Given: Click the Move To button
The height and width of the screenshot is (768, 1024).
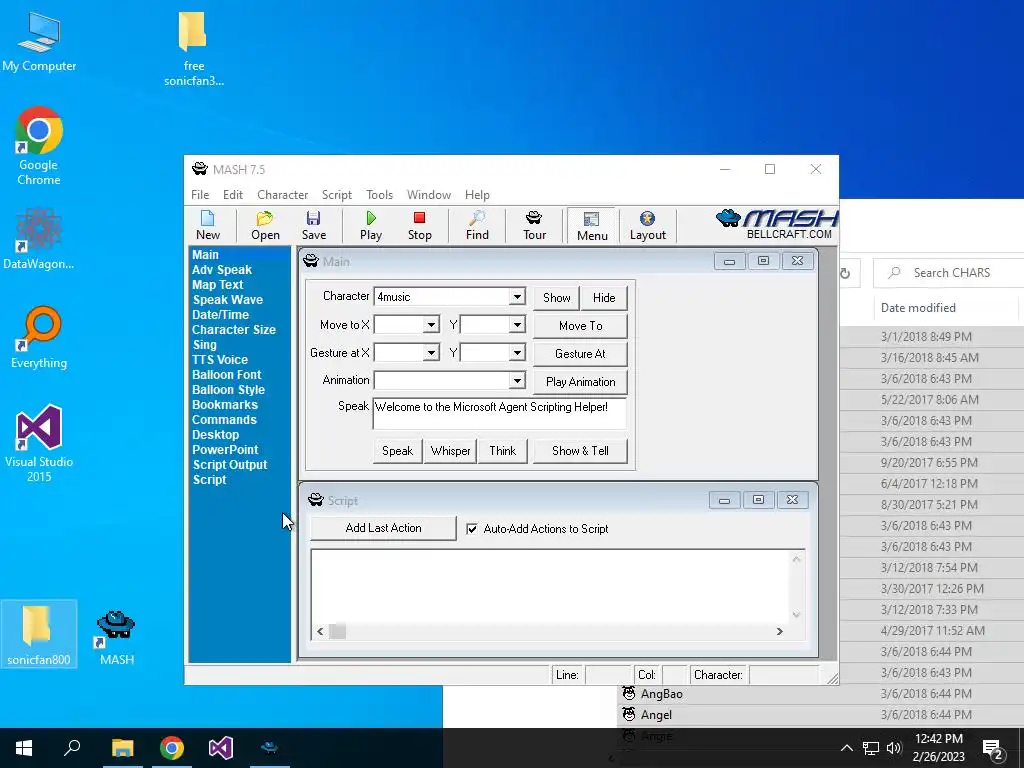Looking at the screenshot, I should point(581,326).
